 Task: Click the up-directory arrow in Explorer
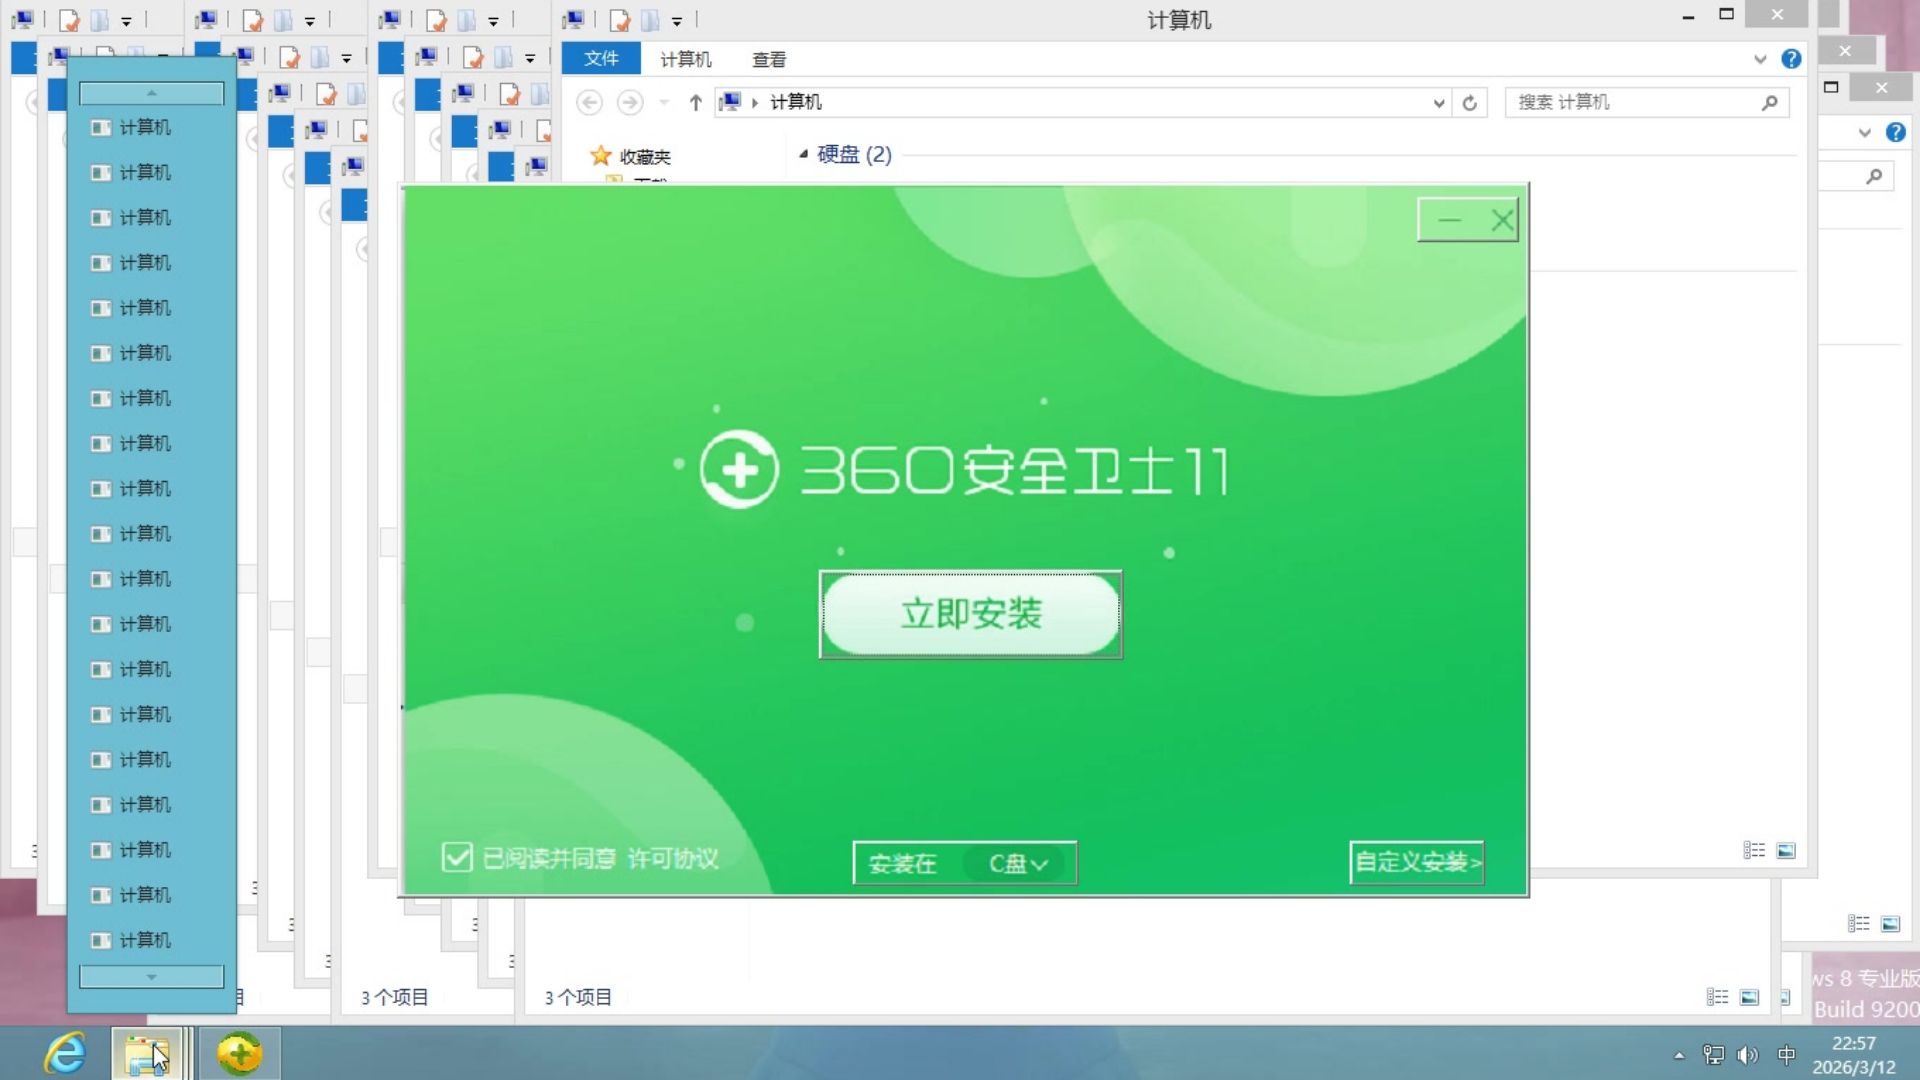point(695,102)
